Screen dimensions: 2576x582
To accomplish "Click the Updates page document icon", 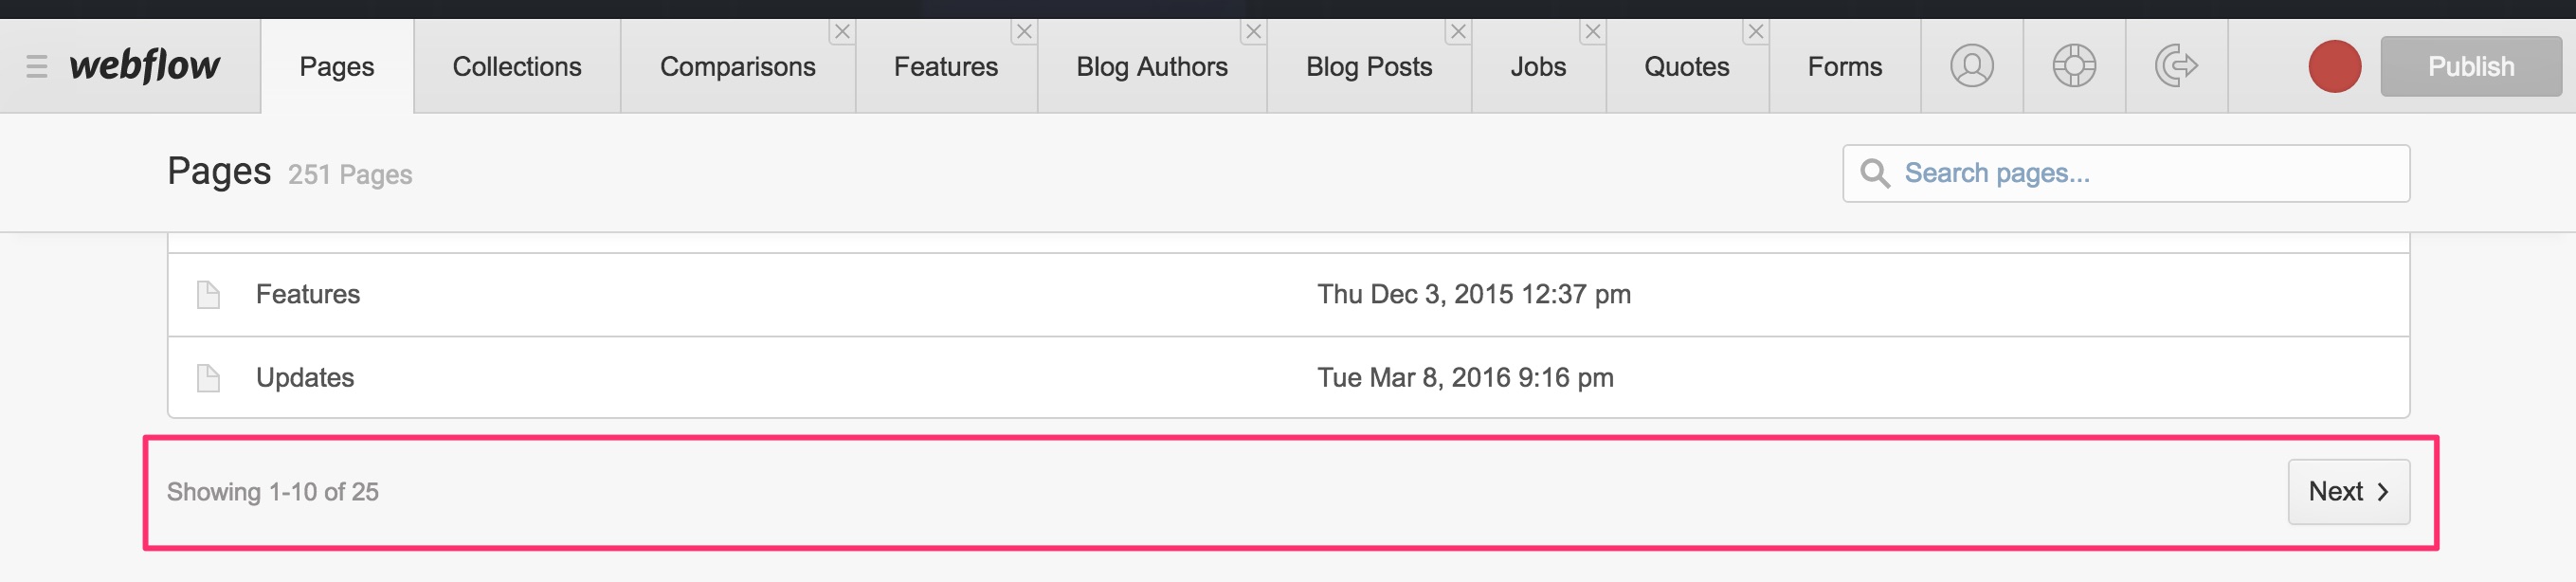I will click(208, 378).
